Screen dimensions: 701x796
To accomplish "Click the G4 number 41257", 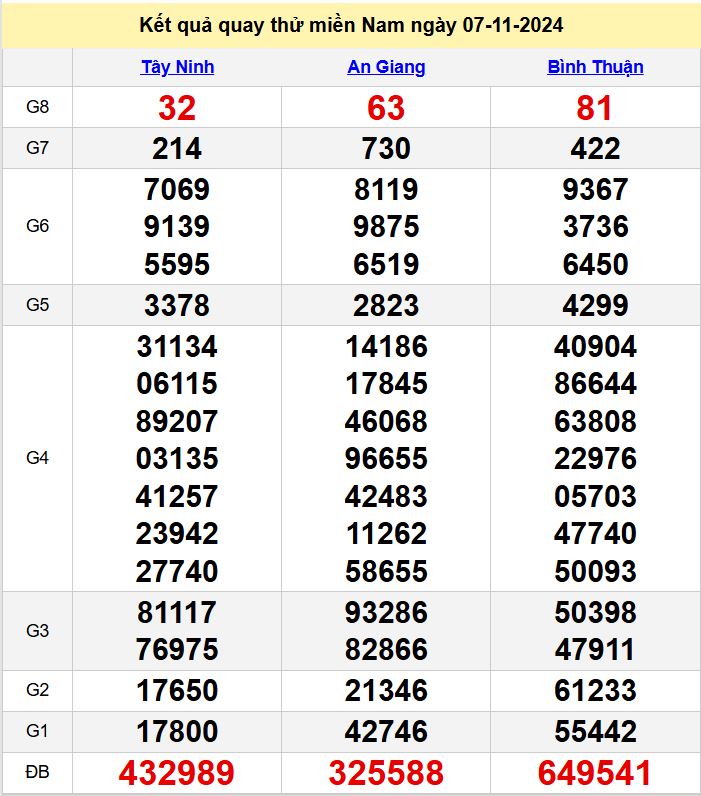I will click(177, 496).
